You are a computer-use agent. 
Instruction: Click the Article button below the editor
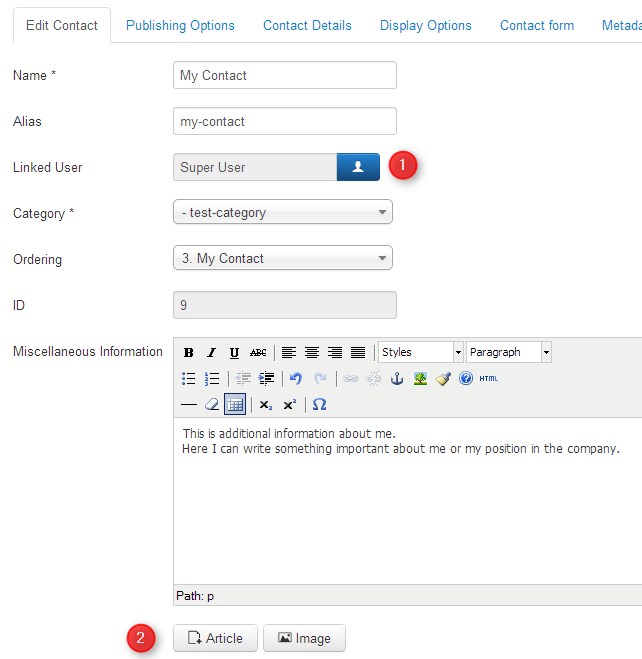[215, 638]
